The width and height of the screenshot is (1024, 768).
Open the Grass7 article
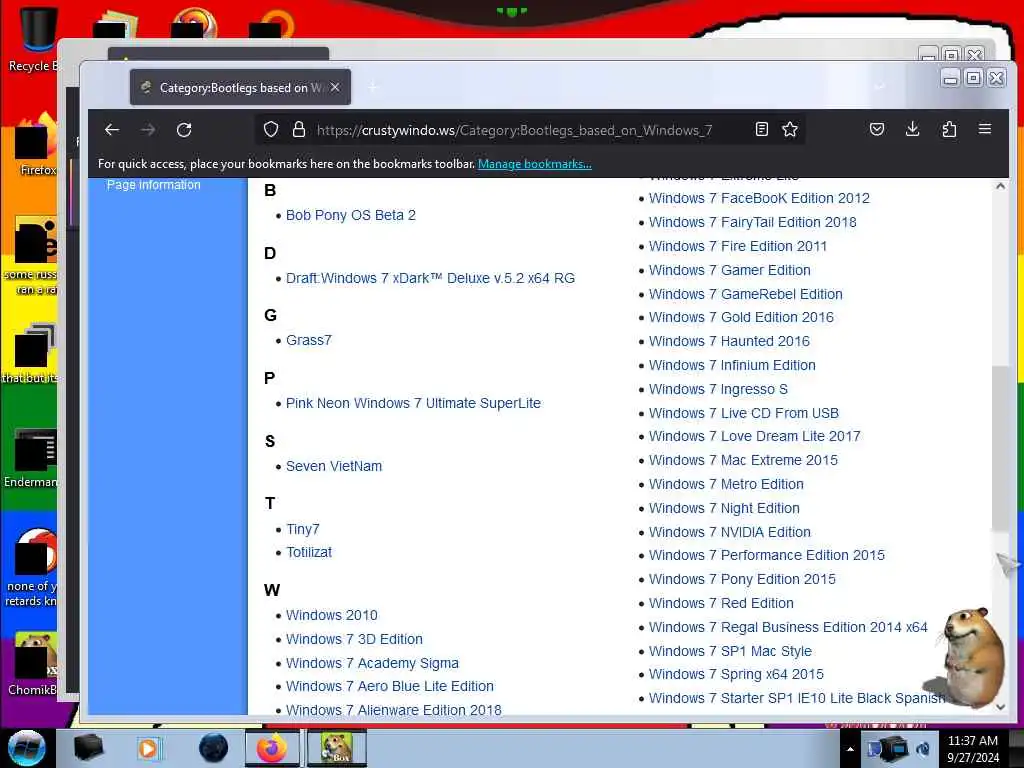point(309,340)
